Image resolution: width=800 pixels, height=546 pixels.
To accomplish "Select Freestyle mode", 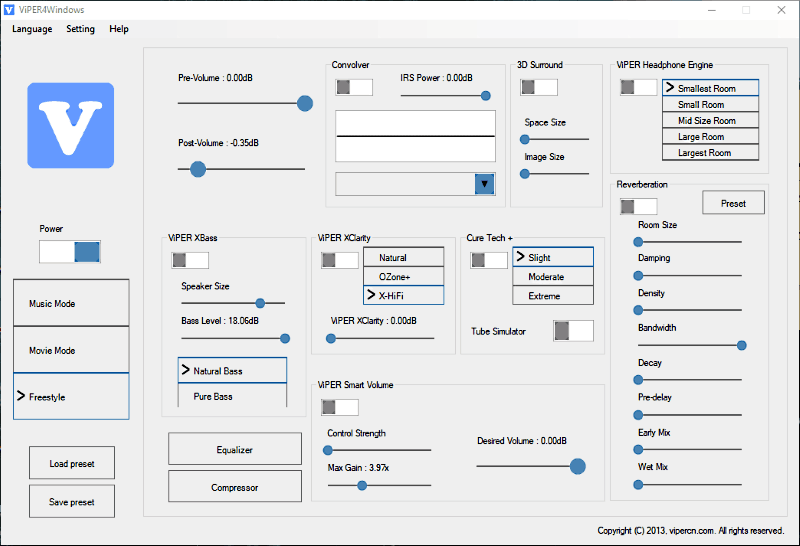I will 71,396.
